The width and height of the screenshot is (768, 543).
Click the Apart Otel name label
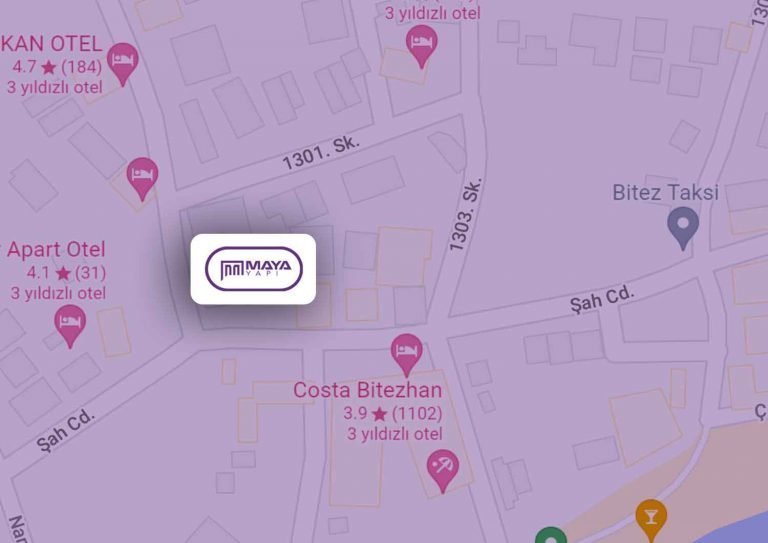point(56,249)
